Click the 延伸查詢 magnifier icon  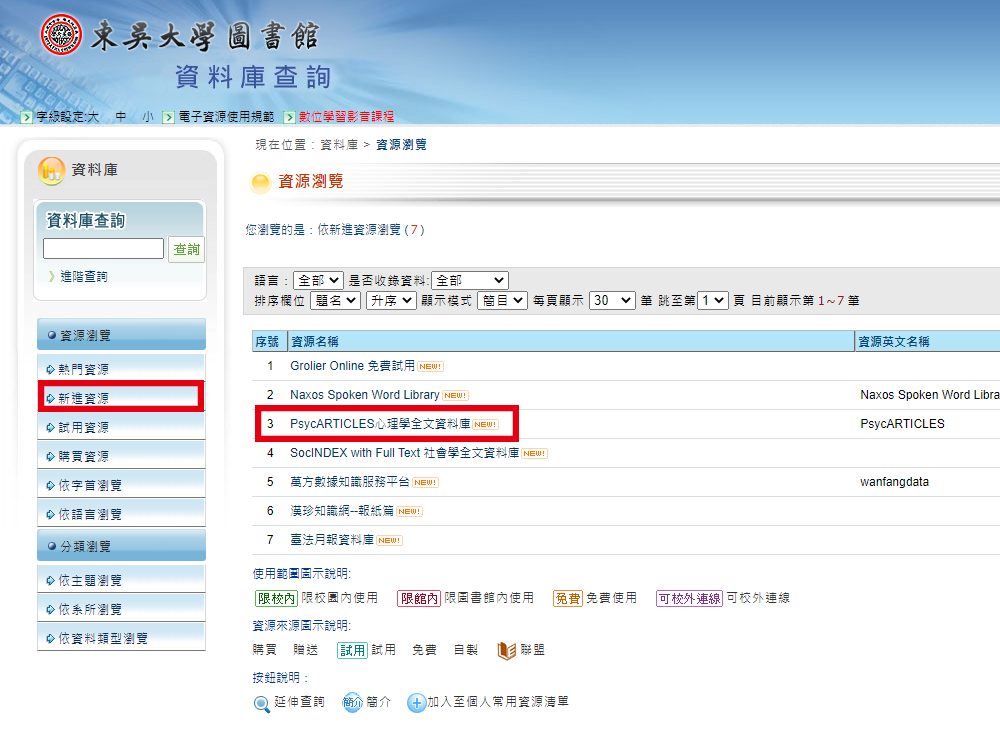click(x=262, y=703)
